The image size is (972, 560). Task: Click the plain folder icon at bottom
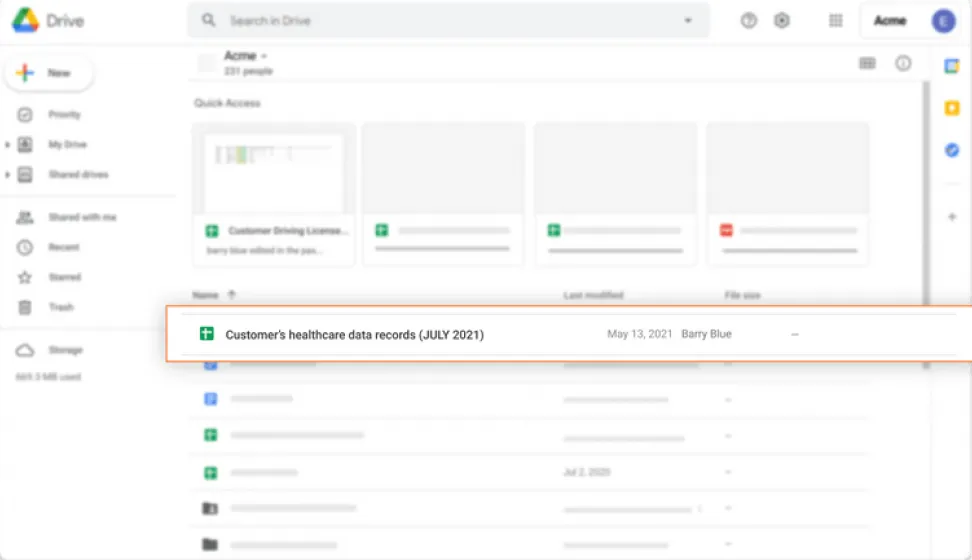point(210,544)
